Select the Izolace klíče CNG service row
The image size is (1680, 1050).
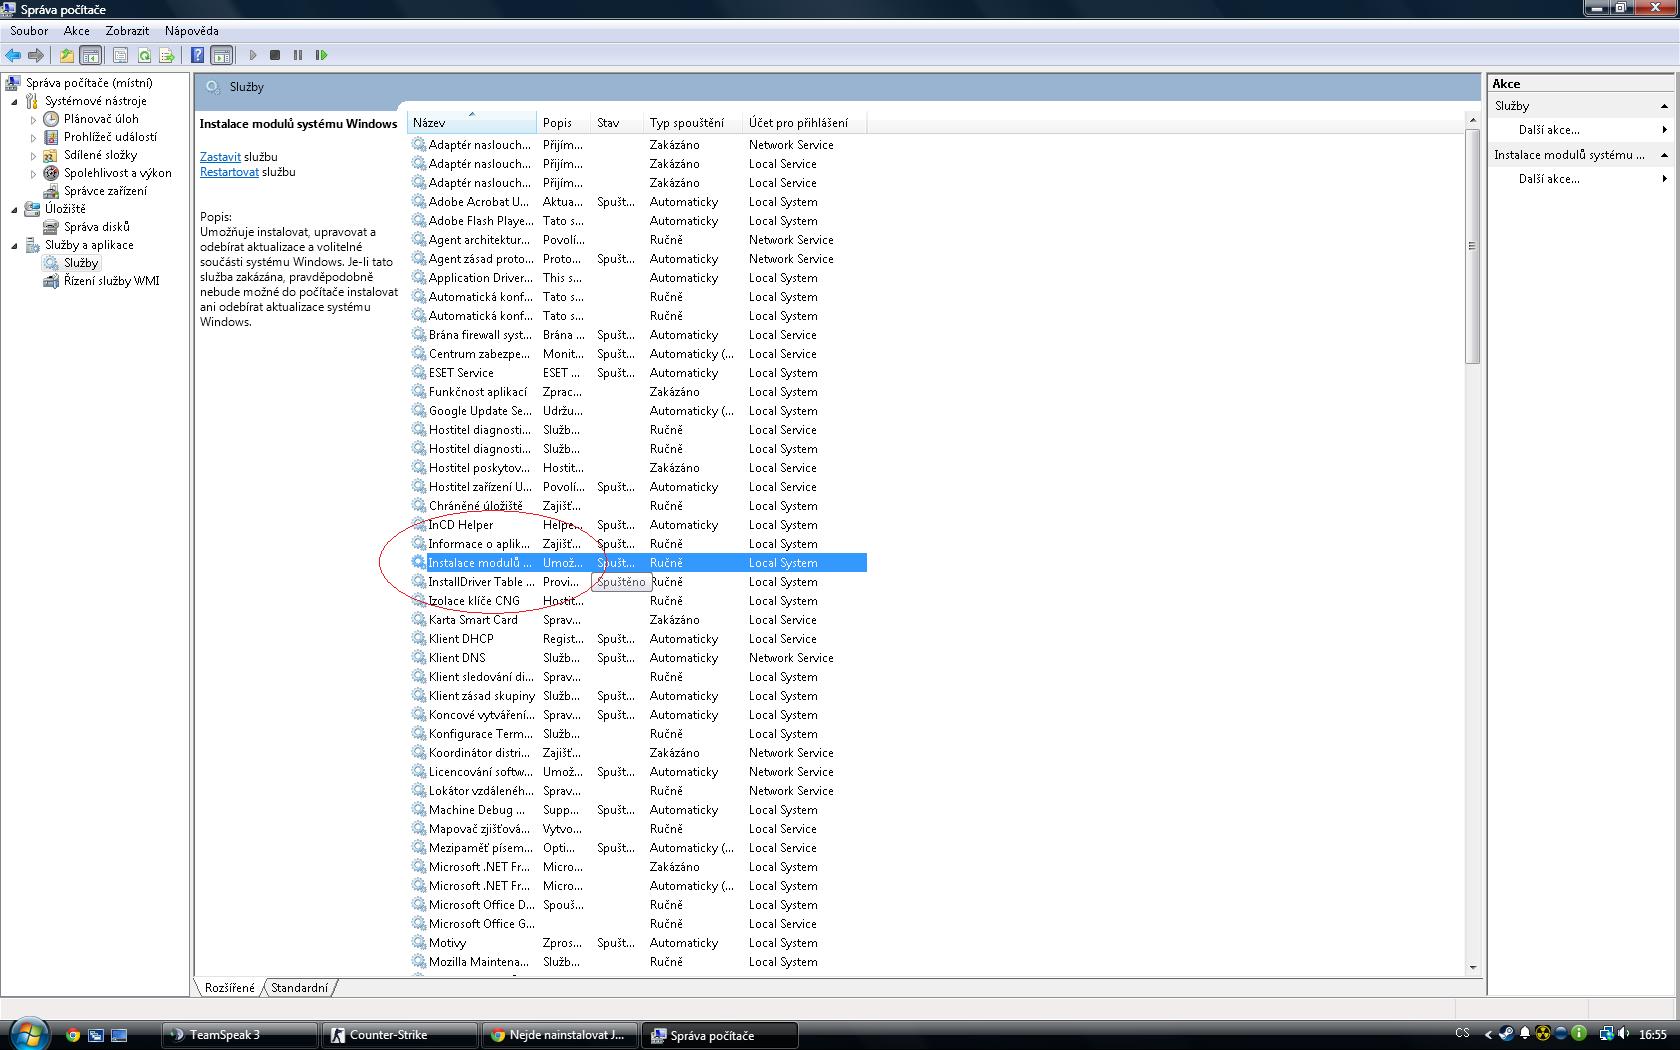(637, 601)
